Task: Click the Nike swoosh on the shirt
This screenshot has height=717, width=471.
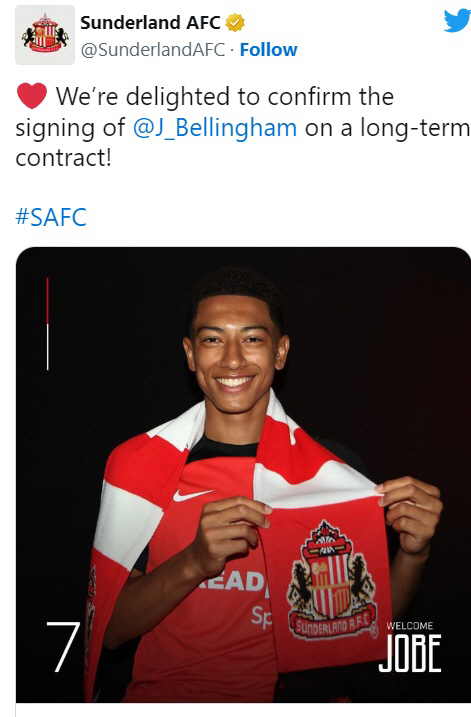Action: point(193,495)
